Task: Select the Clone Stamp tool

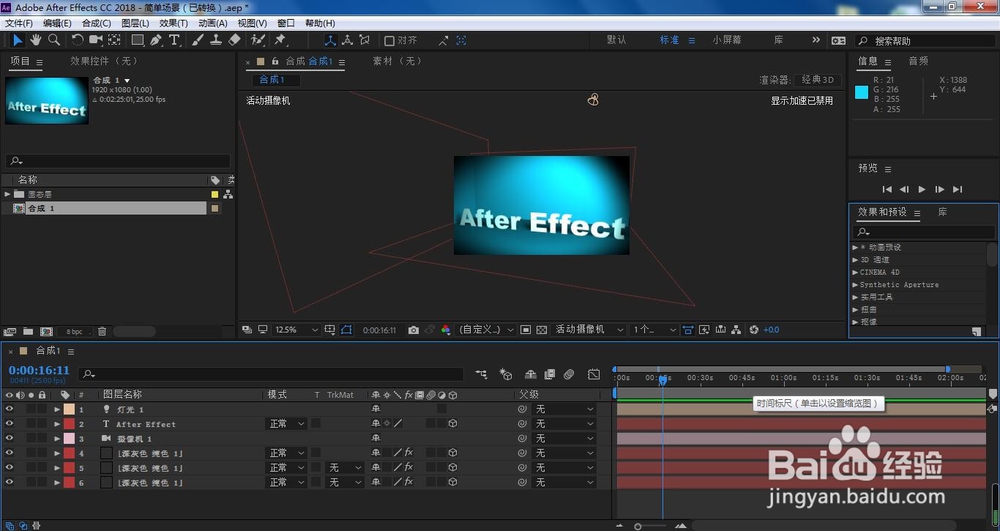Action: tap(216, 40)
